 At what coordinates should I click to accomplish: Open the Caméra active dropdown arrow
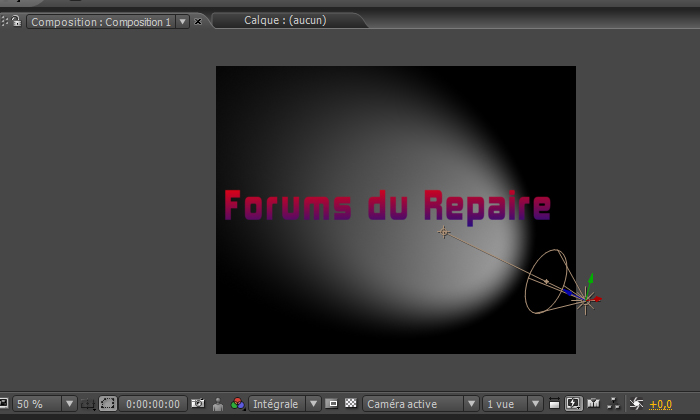471,404
